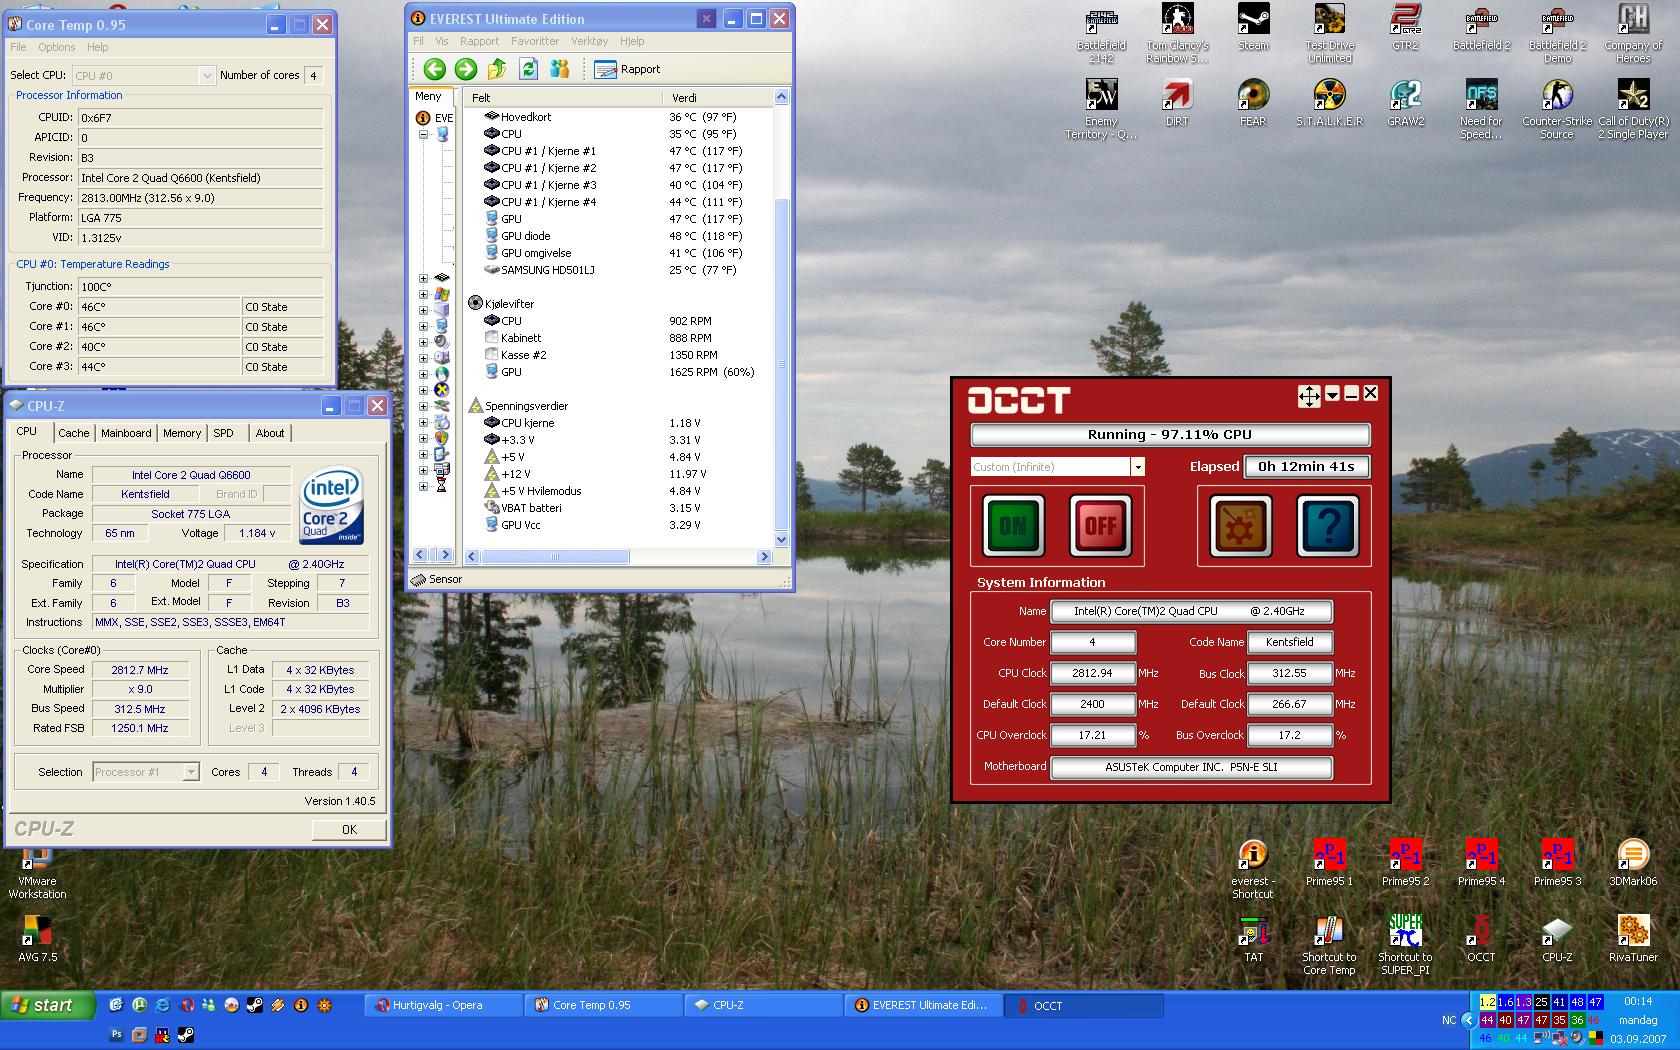Open Counter-Strike Source desktop icon
Image resolution: width=1680 pixels, height=1050 pixels.
click(x=1557, y=110)
